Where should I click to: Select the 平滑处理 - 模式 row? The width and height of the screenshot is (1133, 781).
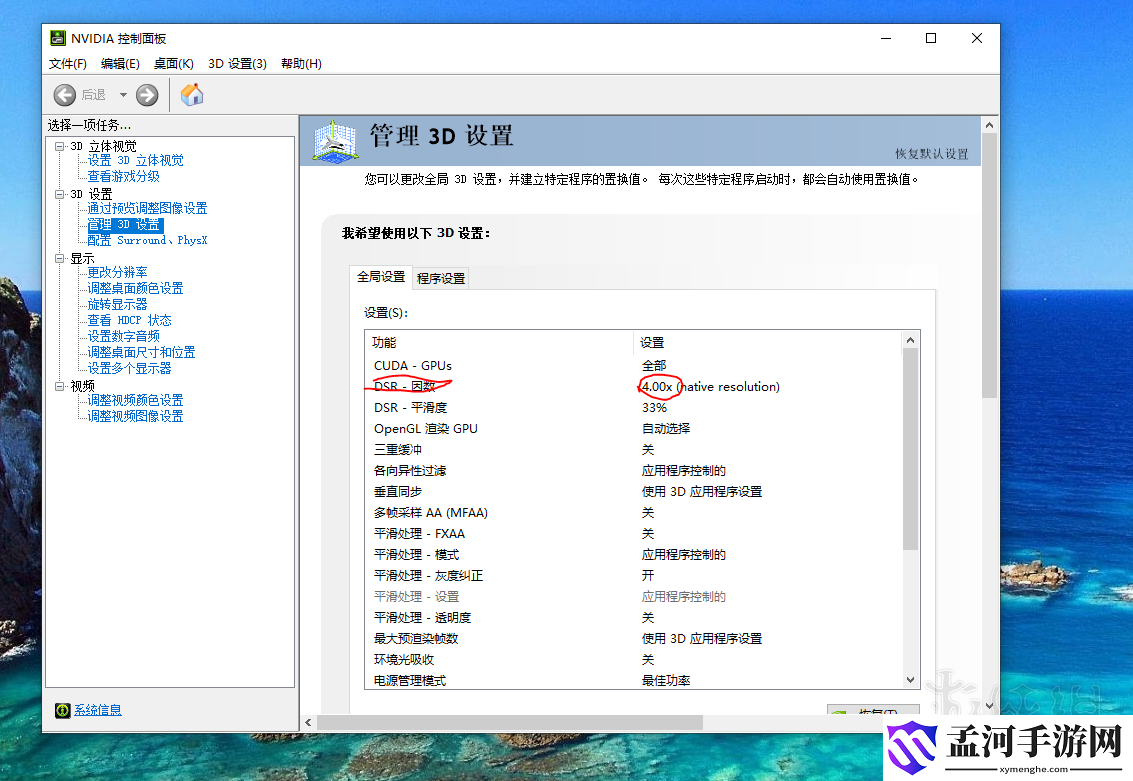[x=634, y=554]
